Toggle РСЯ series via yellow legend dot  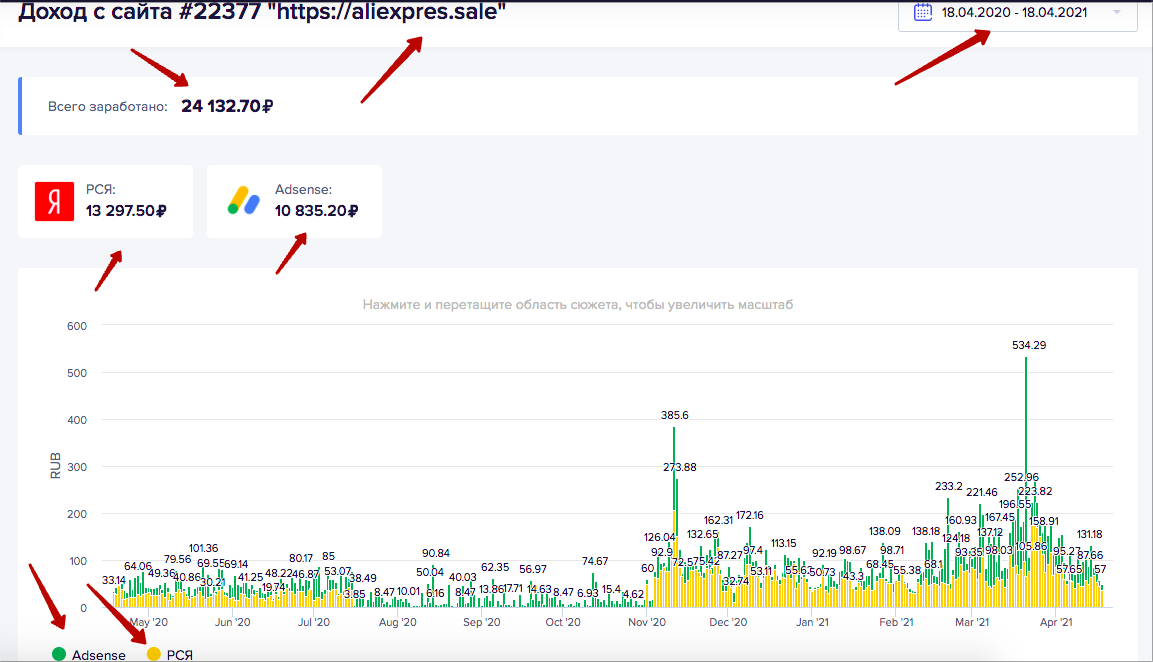pyautogui.click(x=154, y=654)
